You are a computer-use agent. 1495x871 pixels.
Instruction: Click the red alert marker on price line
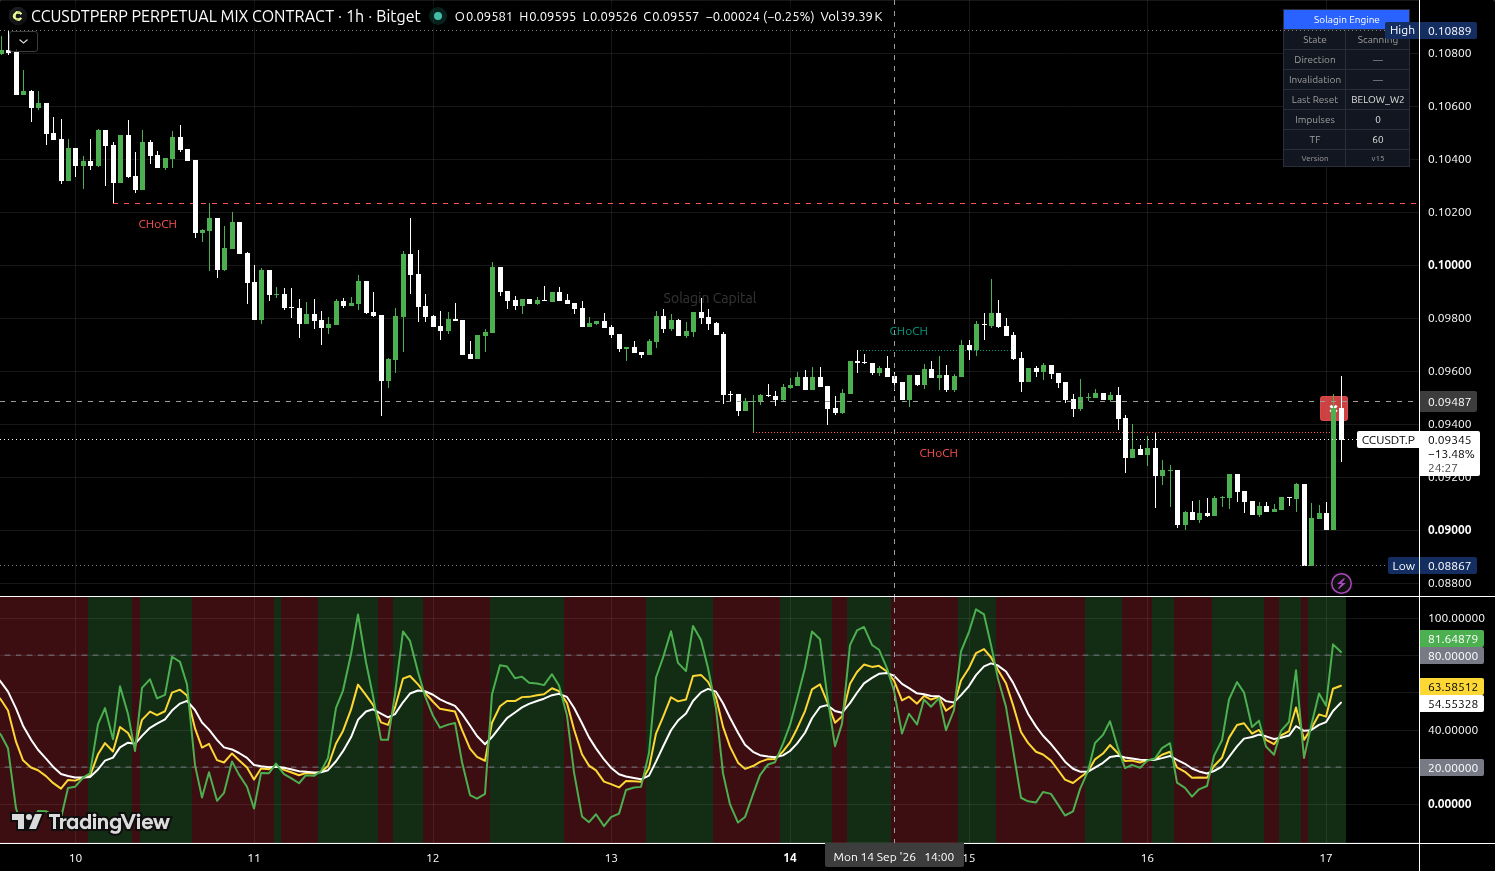click(1334, 408)
